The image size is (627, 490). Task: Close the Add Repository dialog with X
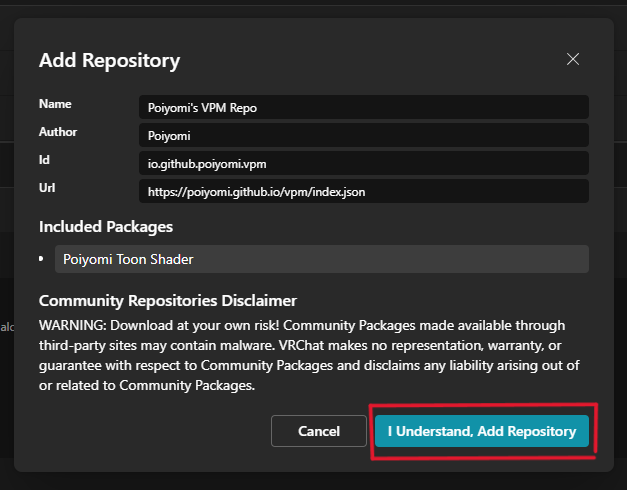573,59
